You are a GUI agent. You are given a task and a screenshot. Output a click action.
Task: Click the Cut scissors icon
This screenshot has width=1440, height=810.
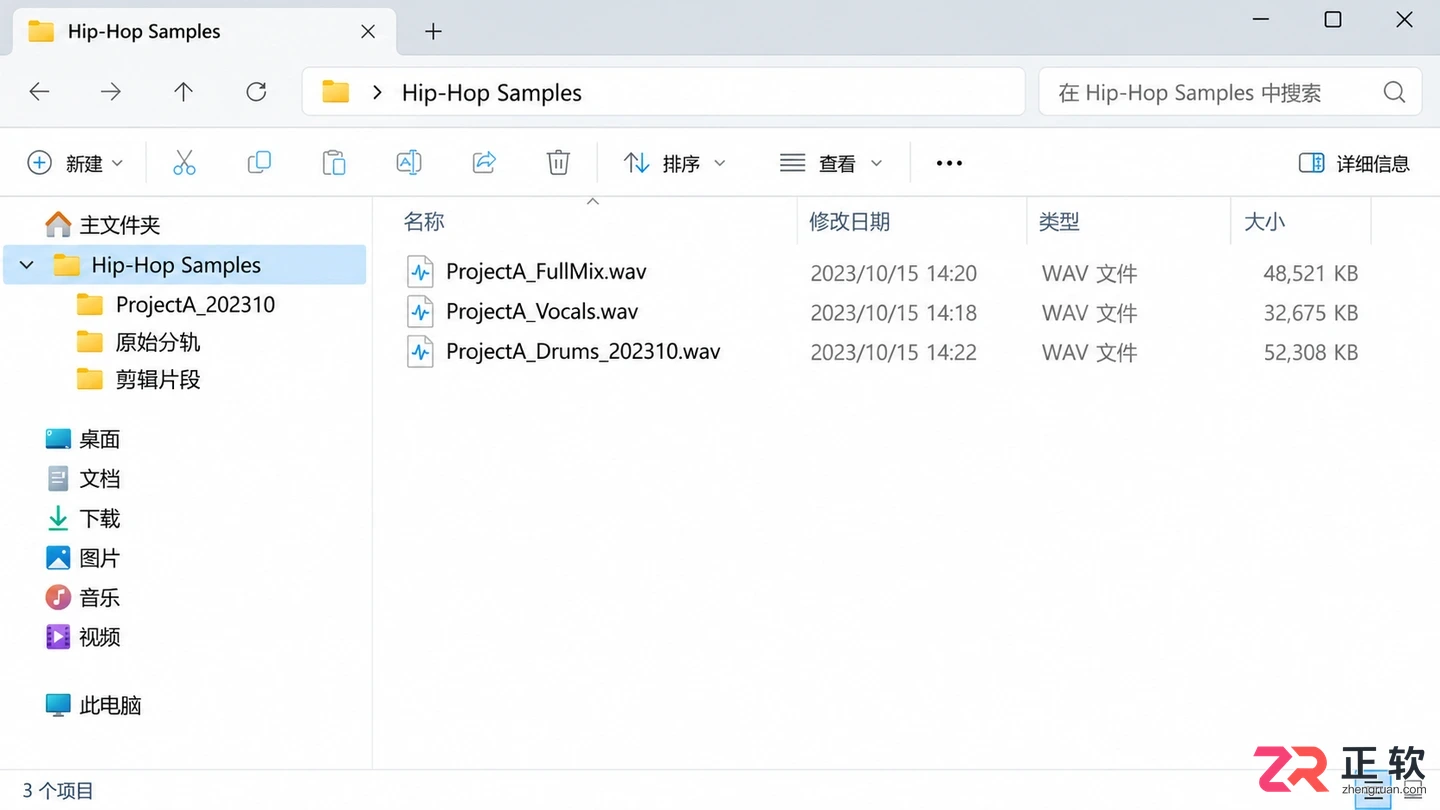click(x=184, y=163)
